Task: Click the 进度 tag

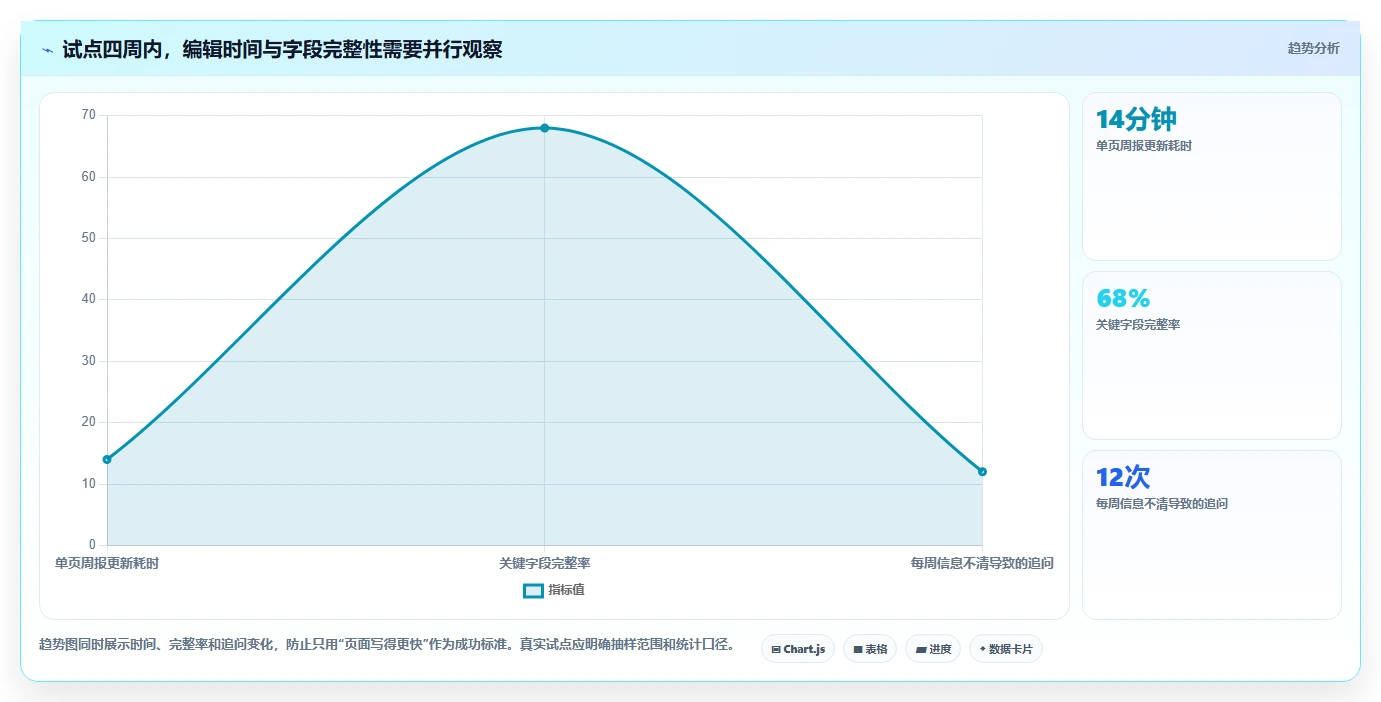Action: point(933,649)
